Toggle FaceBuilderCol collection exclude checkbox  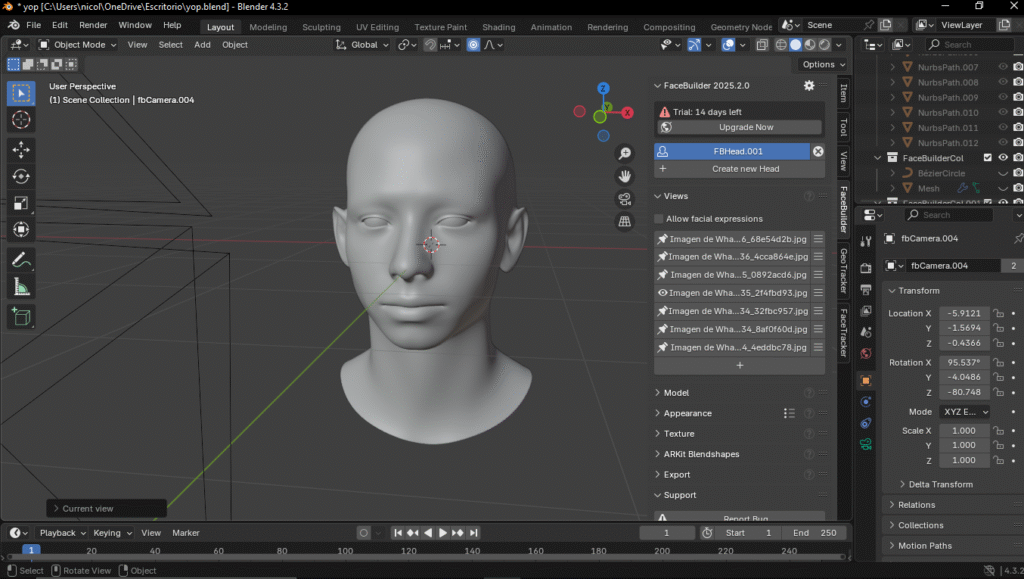click(988, 158)
